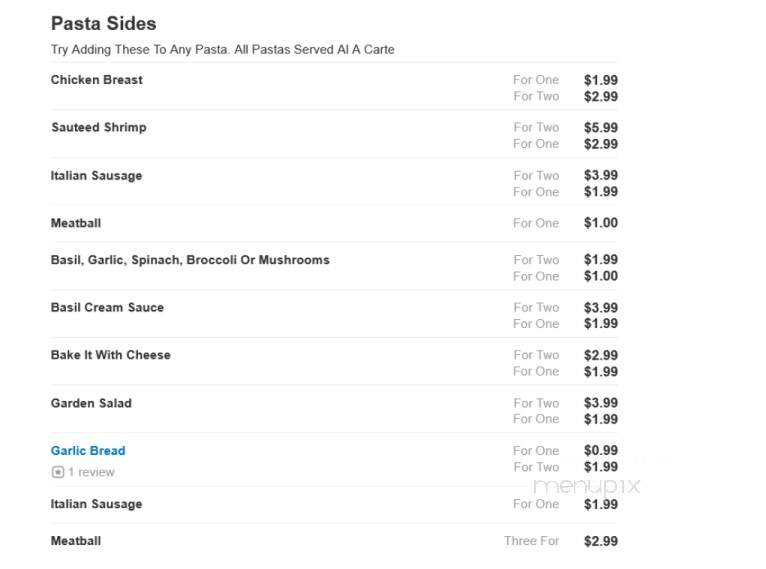Viewport: 766px width, 569px height.
Task: Click the review star icon under Garlic Bread
Action: [x=58, y=472]
